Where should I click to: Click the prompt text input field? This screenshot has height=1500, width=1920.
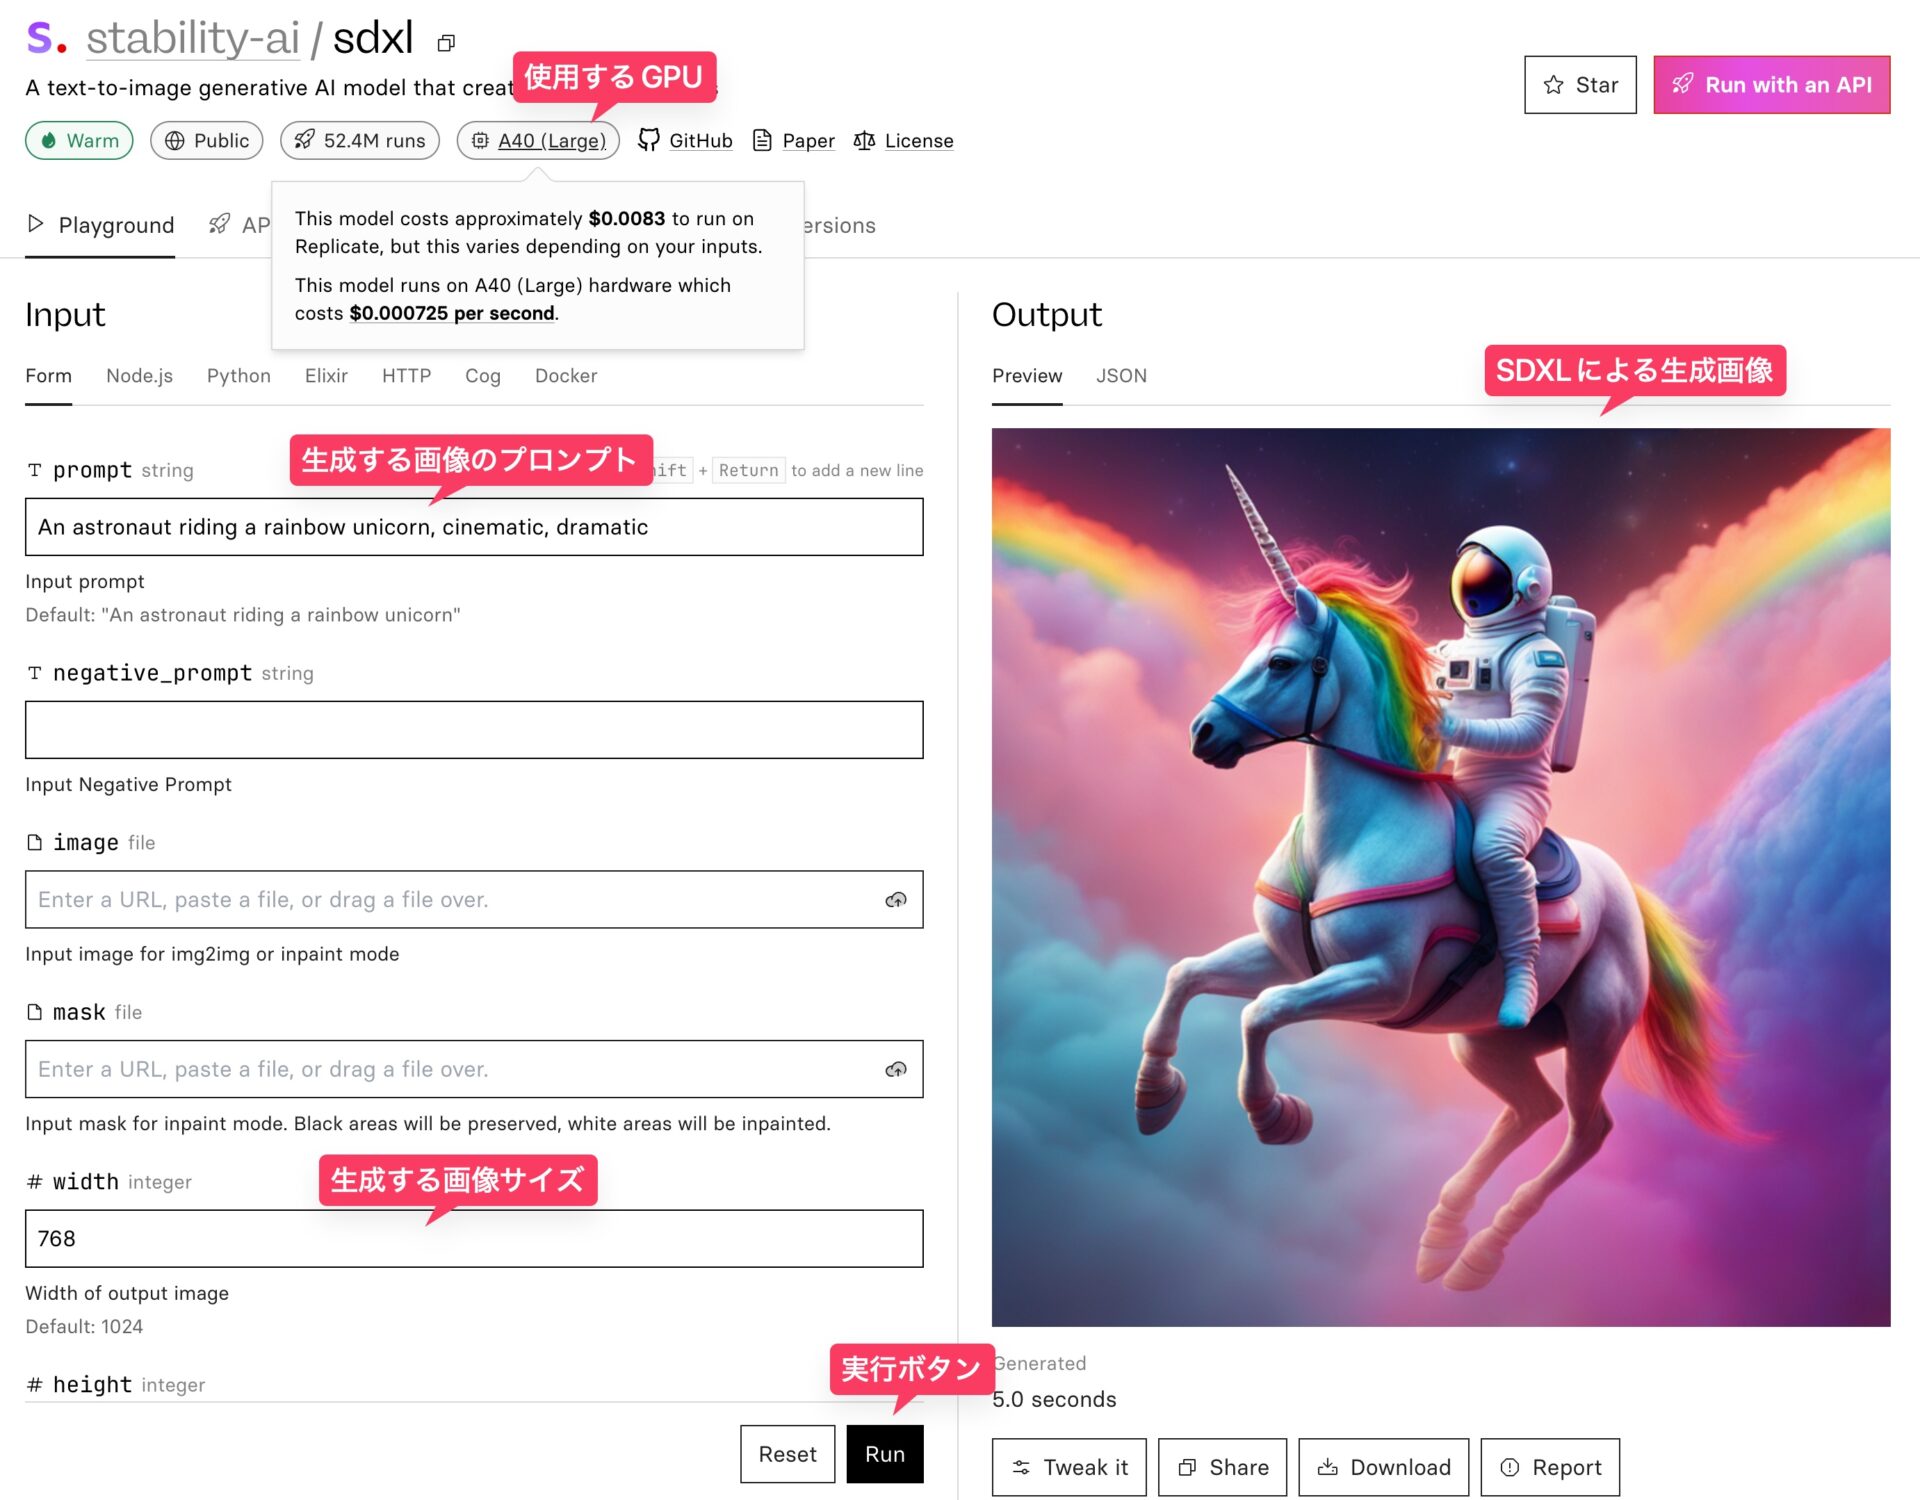pos(473,527)
